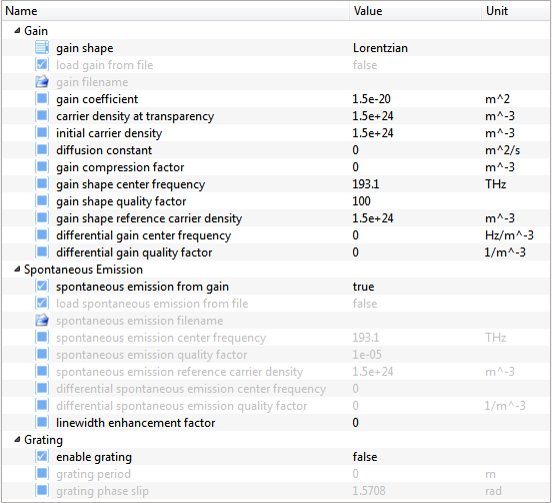Click the folder icon next to gain filename
The height and width of the screenshot is (503, 552).
pos(42,82)
